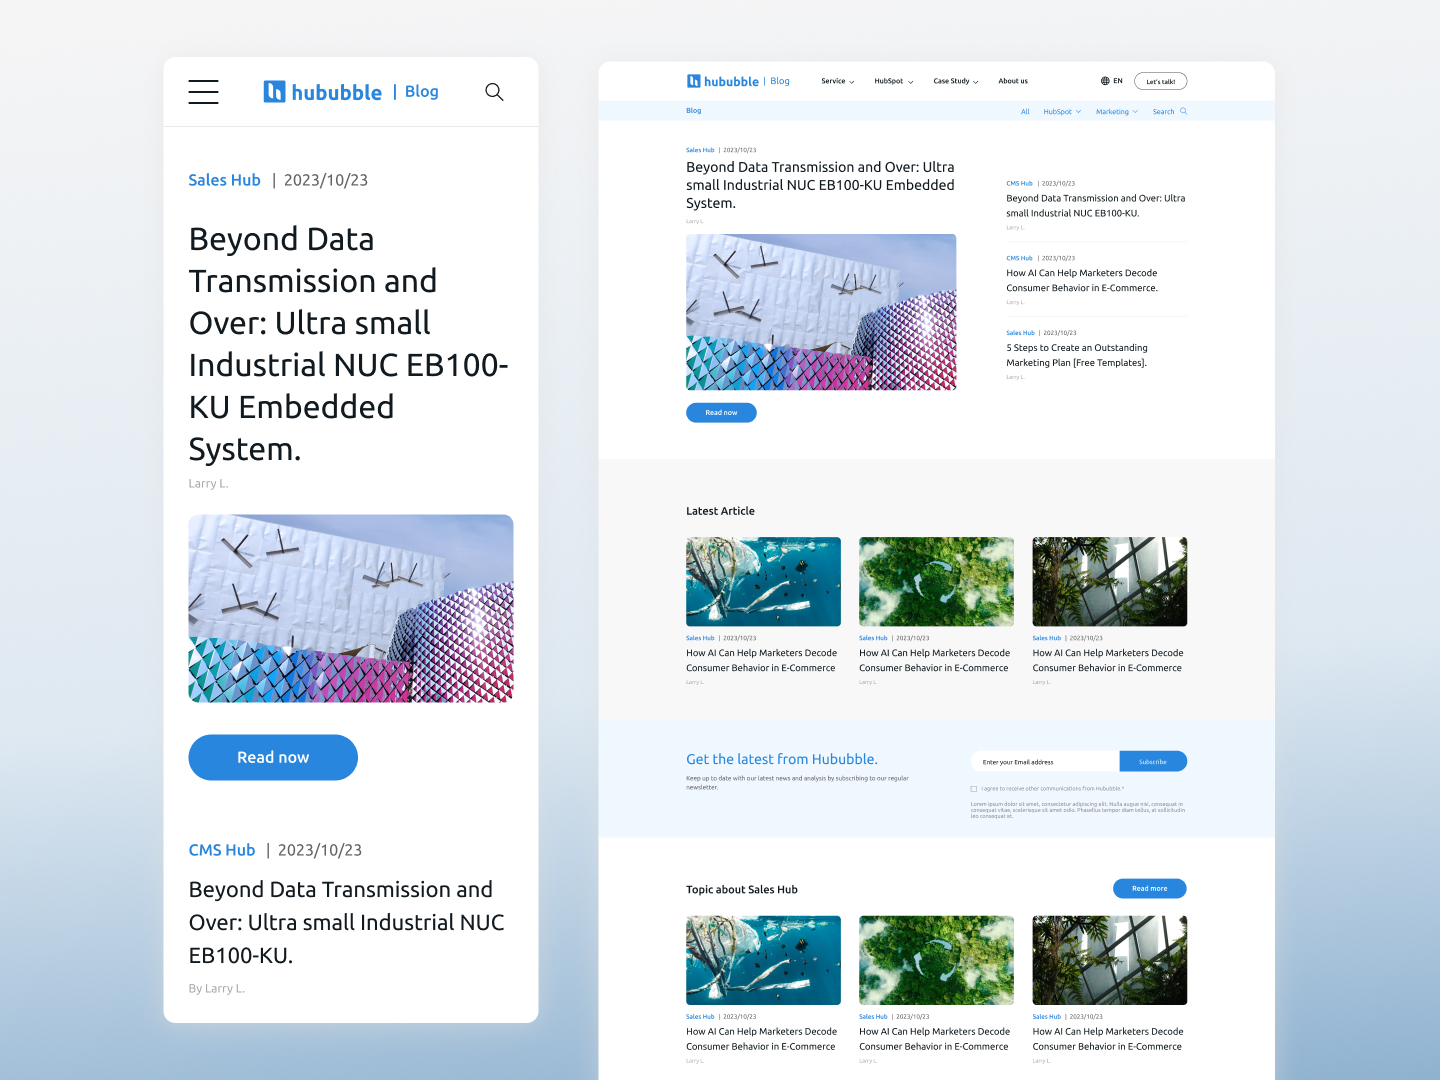The width and height of the screenshot is (1440, 1080).
Task: Expand the Case Study dropdown menu
Action: [955, 81]
